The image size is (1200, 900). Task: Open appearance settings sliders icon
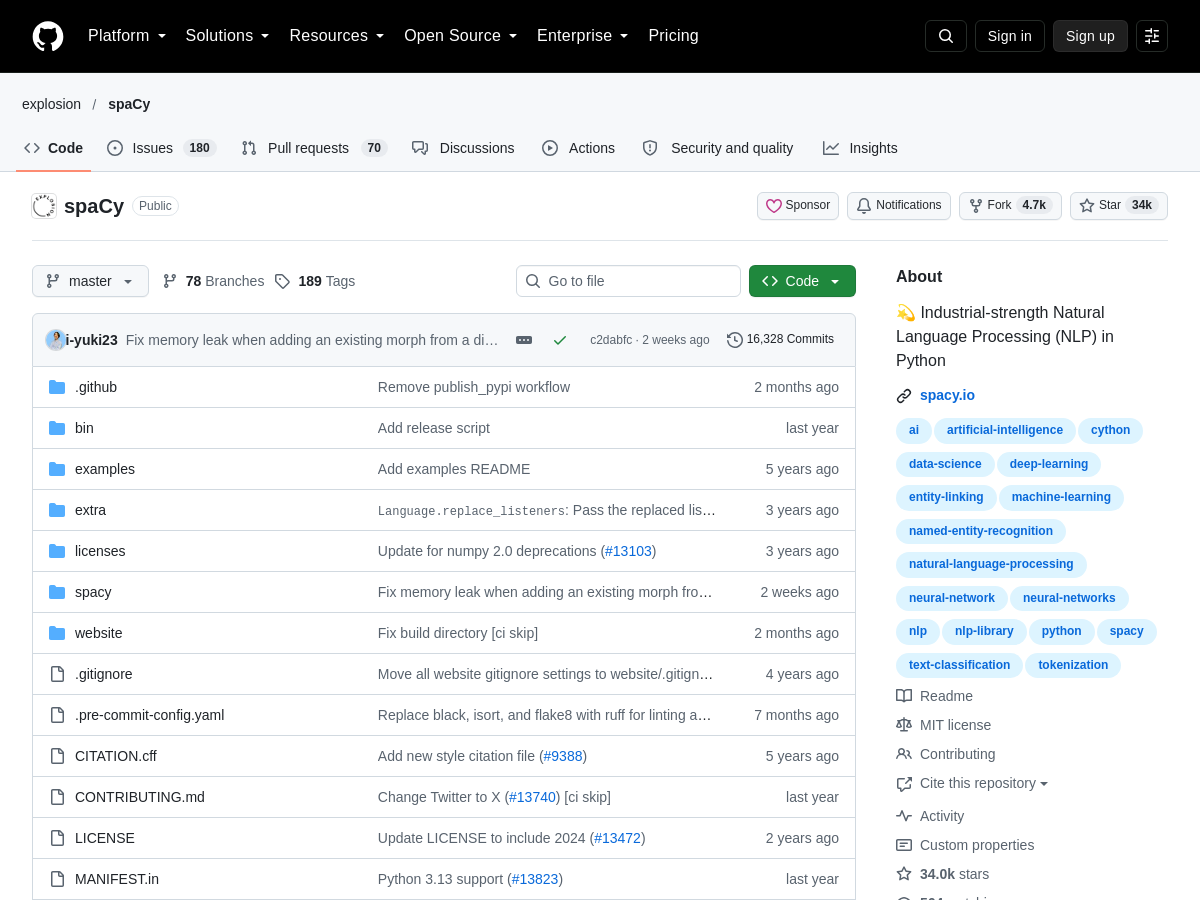1152,36
